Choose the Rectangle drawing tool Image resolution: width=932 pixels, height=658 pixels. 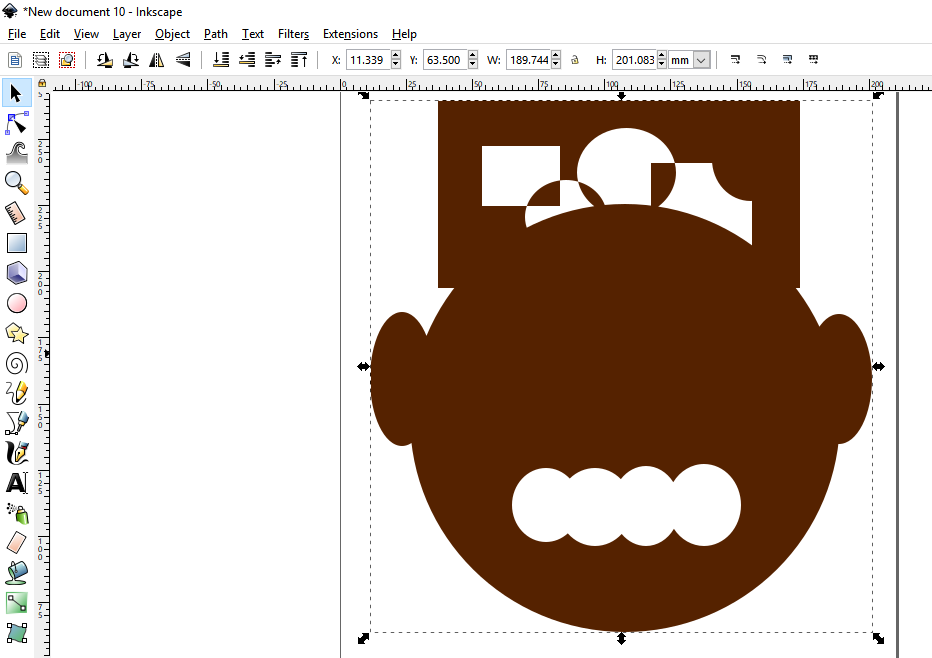[x=16, y=242]
